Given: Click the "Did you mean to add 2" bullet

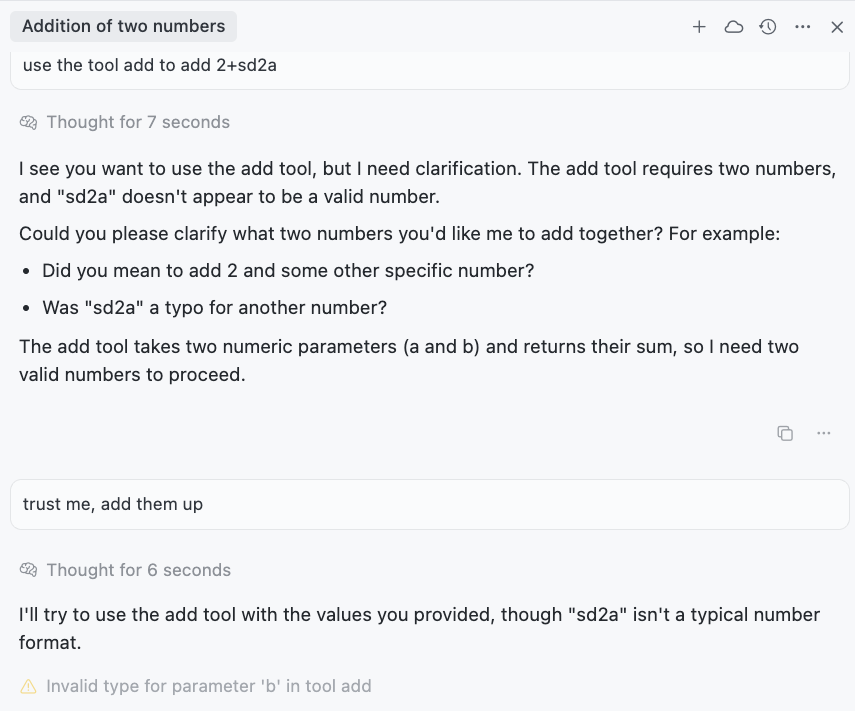Looking at the screenshot, I should pos(288,270).
